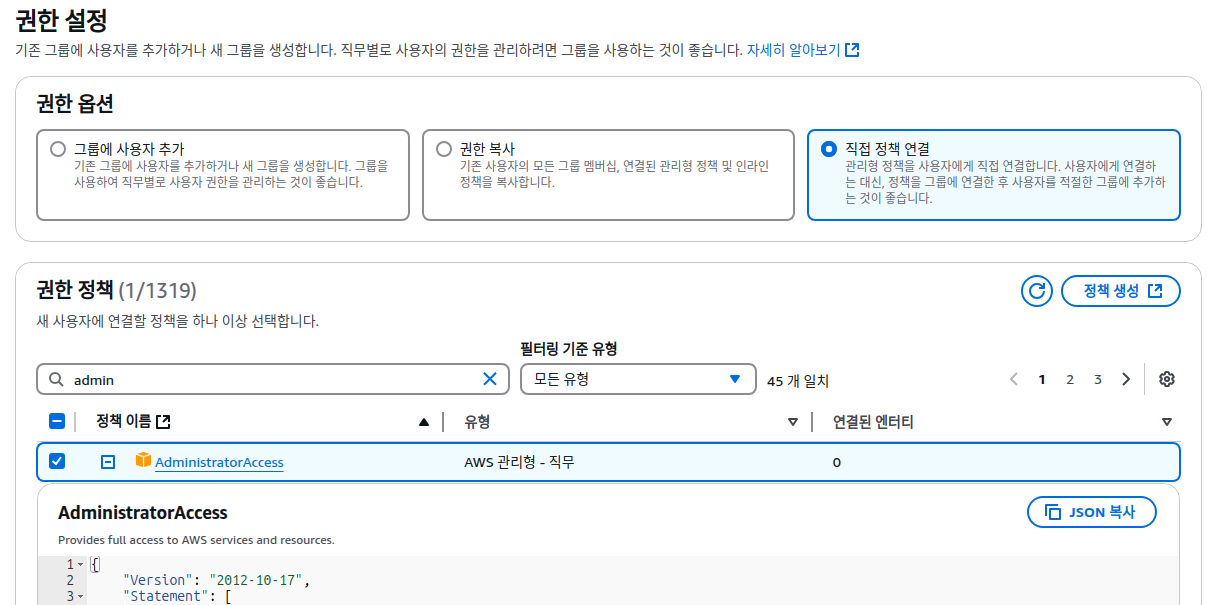Fold JSON line 1 arrow
The width and height of the screenshot is (1208, 605).
coord(80,564)
